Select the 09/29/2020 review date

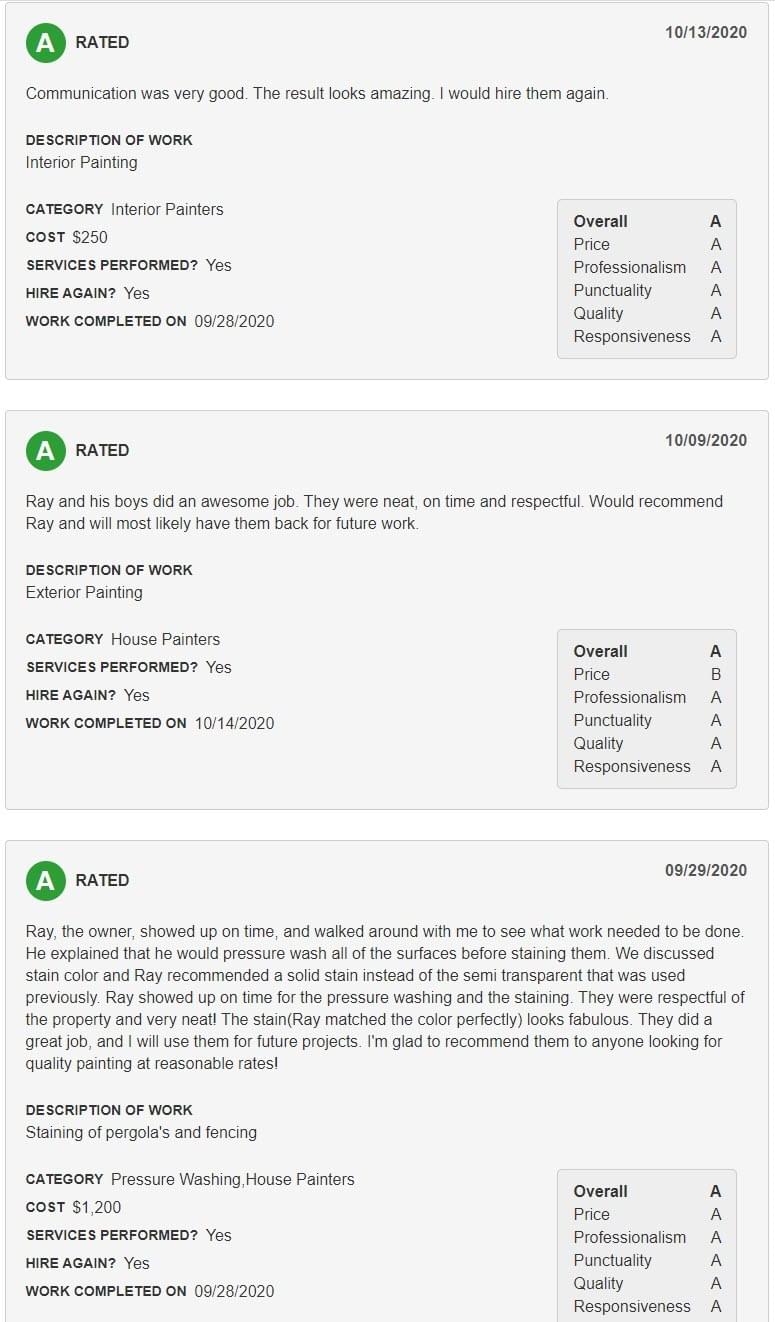705,870
